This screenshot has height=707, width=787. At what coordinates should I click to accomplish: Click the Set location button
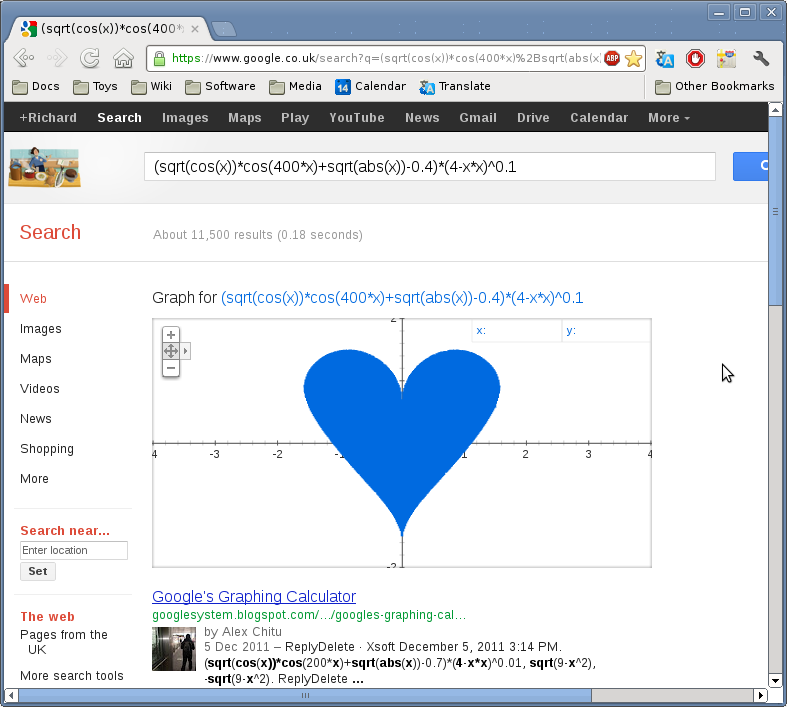(38, 572)
